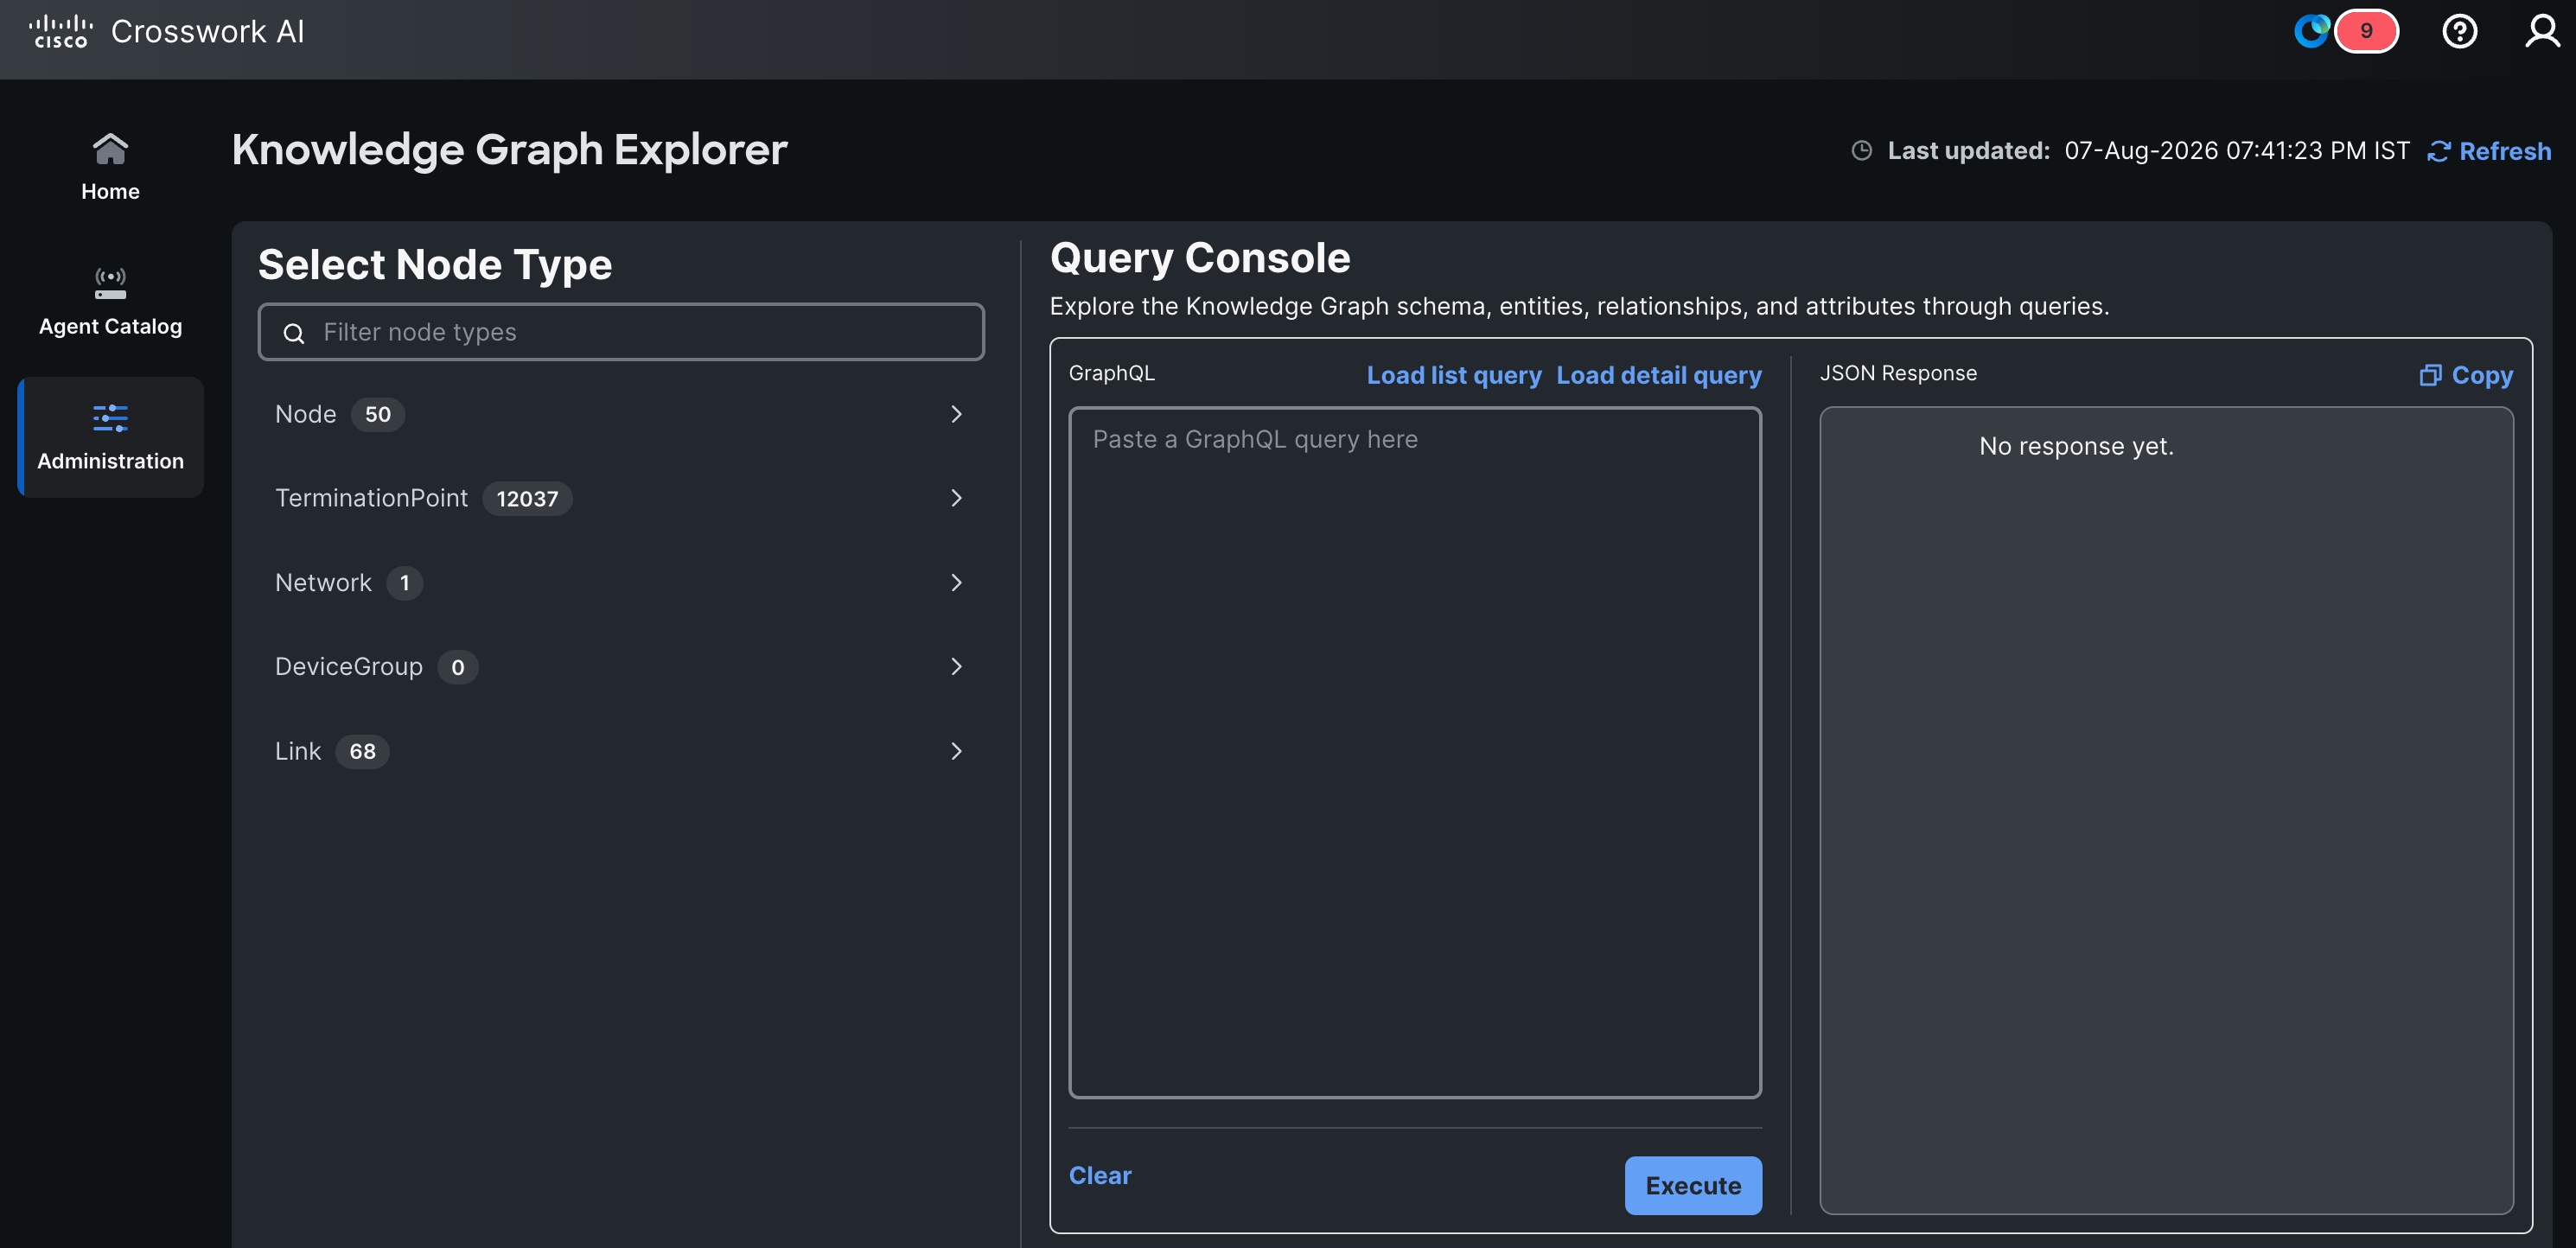
Task: Execute the GraphQL query
Action: [1693, 1186]
